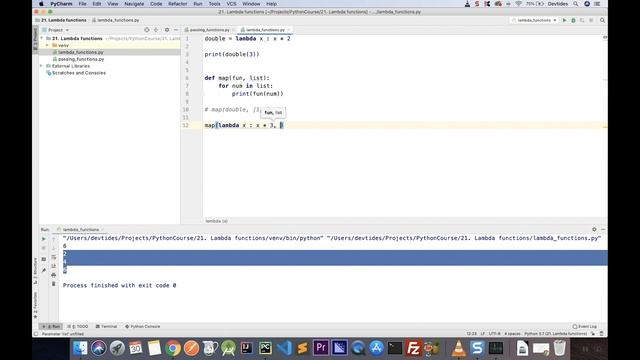Click line 12 in the editor gutter
This screenshot has height=360, width=640.
(x=186, y=125)
